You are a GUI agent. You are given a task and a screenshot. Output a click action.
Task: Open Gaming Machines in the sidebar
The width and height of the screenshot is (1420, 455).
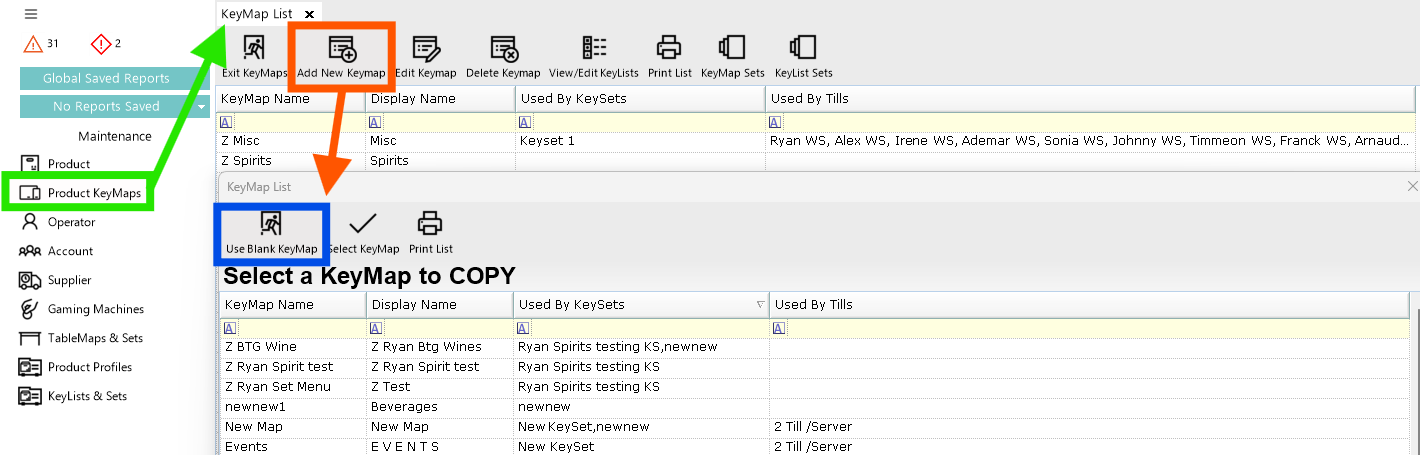pos(95,309)
